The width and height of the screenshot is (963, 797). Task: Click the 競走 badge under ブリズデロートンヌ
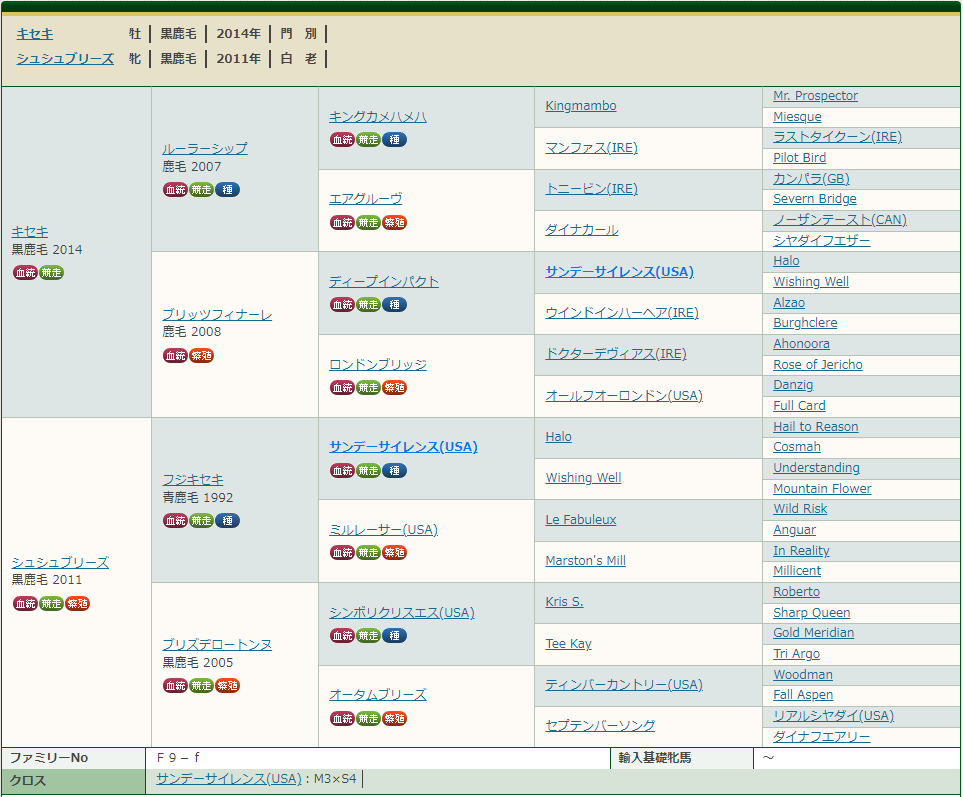(201, 686)
